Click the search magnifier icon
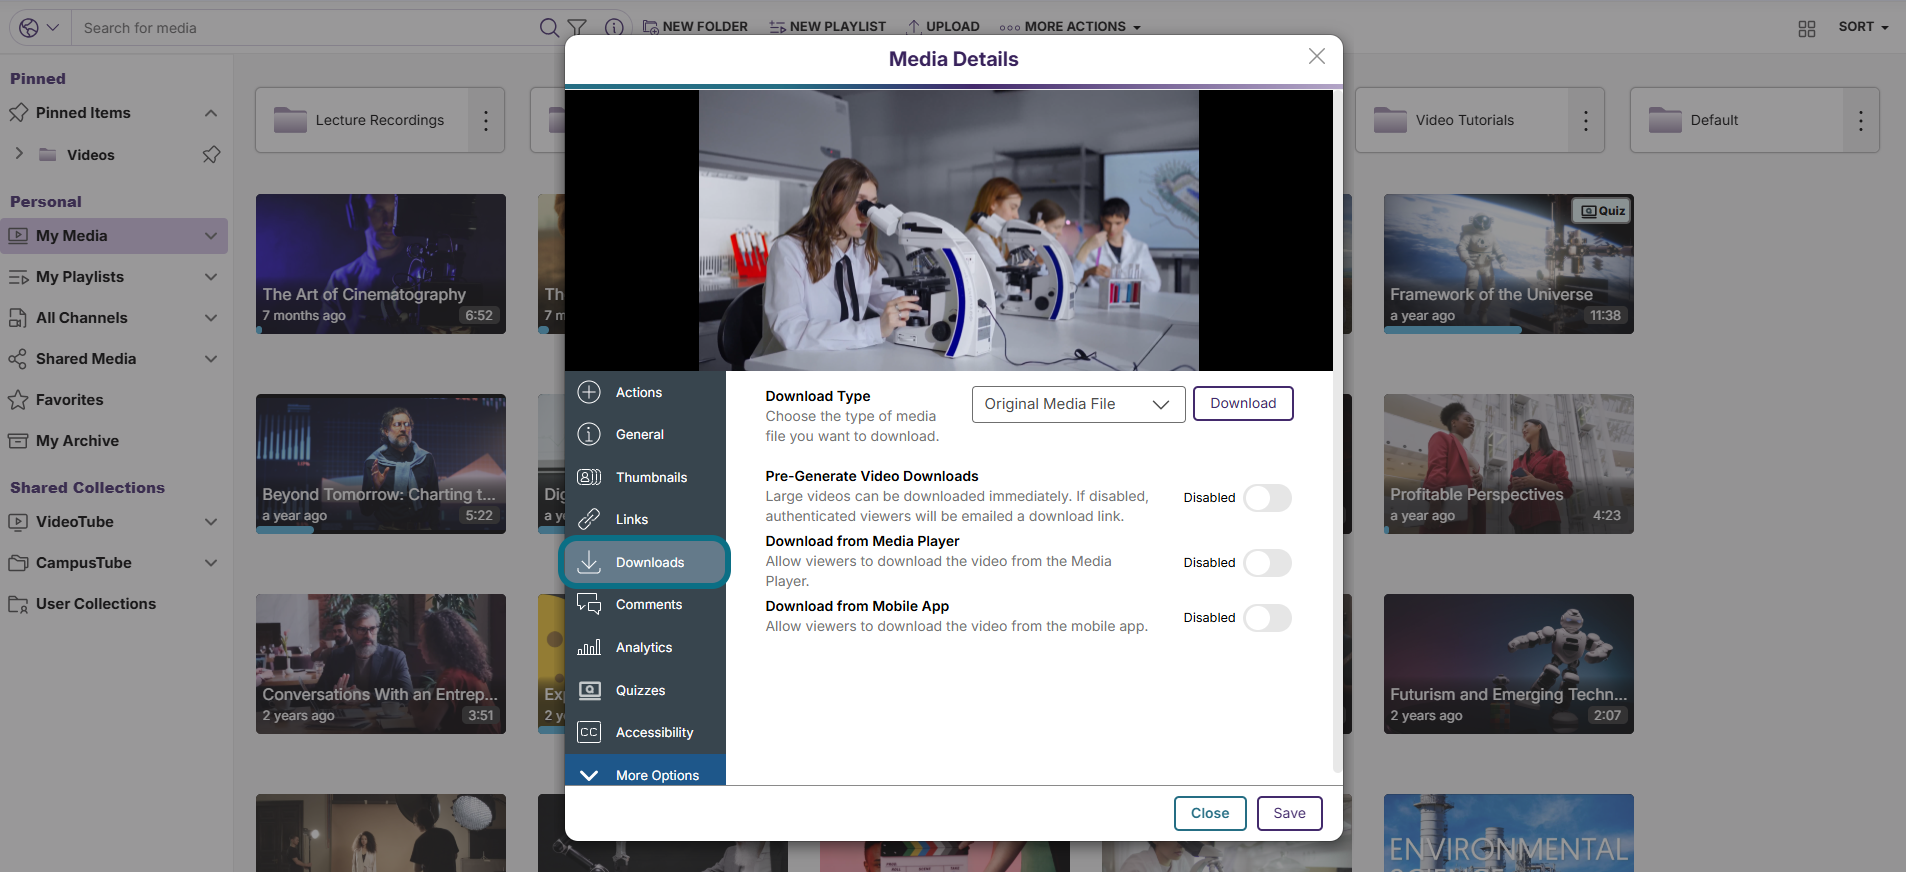Viewport: 1906px width, 872px height. (549, 28)
